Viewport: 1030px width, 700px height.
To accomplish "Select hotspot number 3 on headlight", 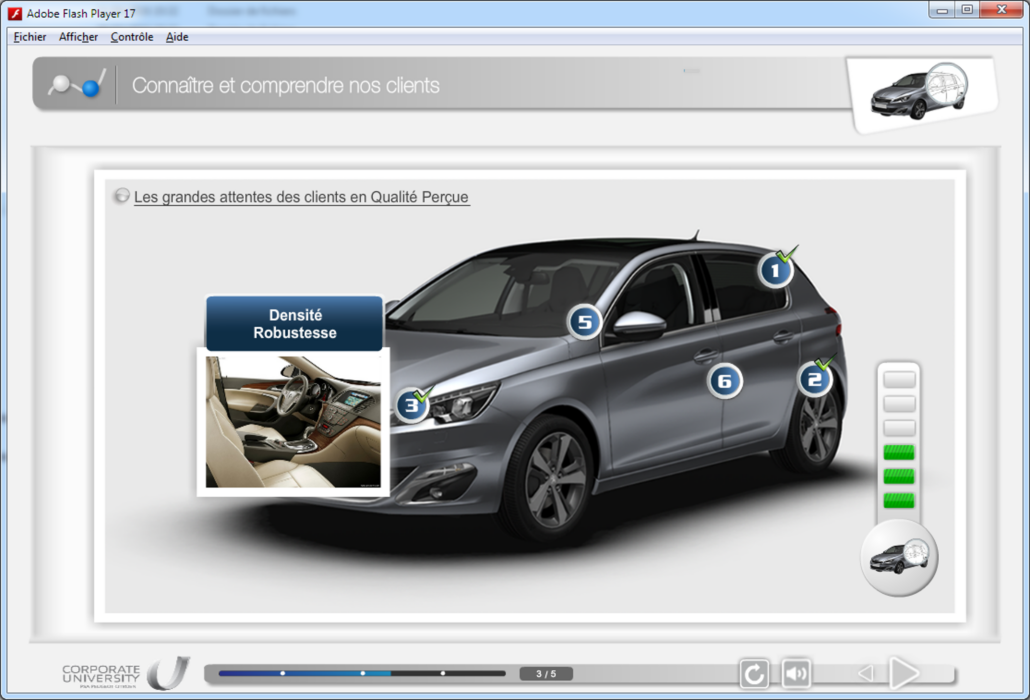I will pyautogui.click(x=412, y=405).
